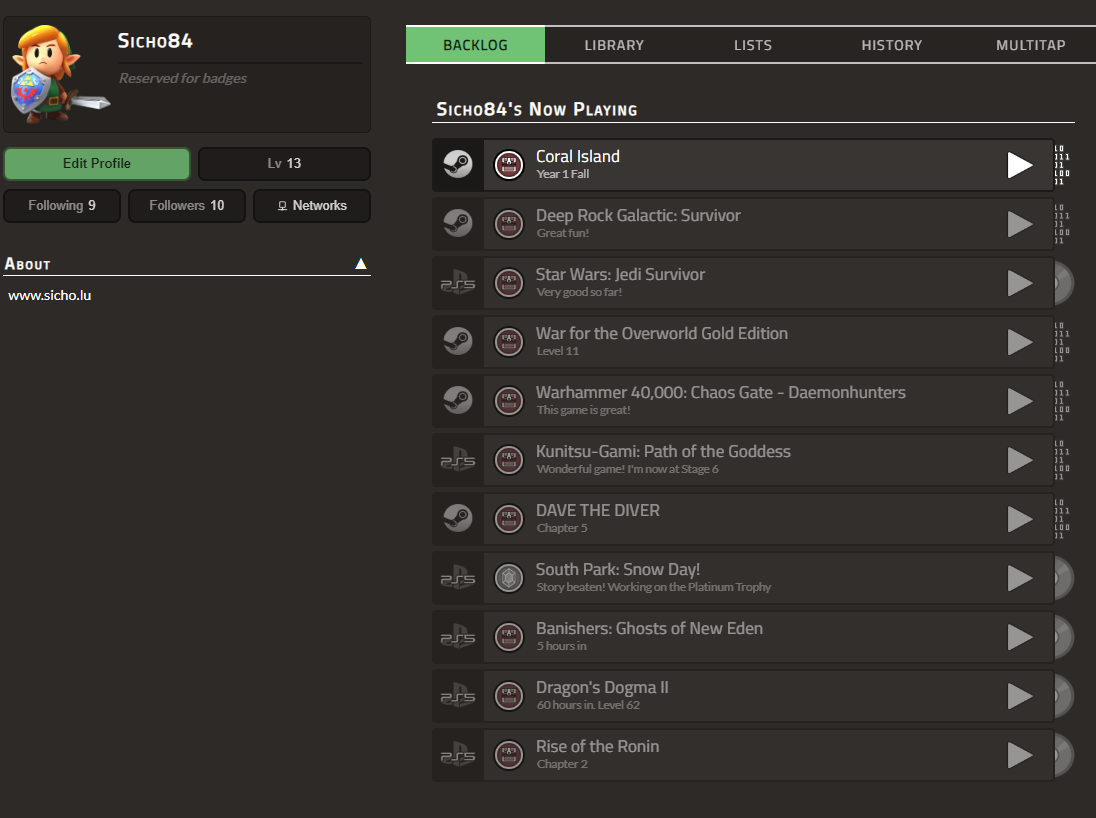Collapse the About section with the triangle
This screenshot has height=818, width=1096.
[x=361, y=264]
